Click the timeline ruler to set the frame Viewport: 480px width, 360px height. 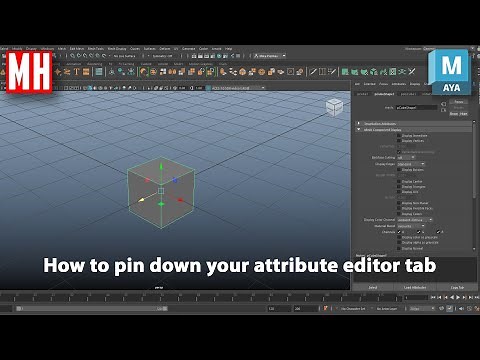coord(200,296)
